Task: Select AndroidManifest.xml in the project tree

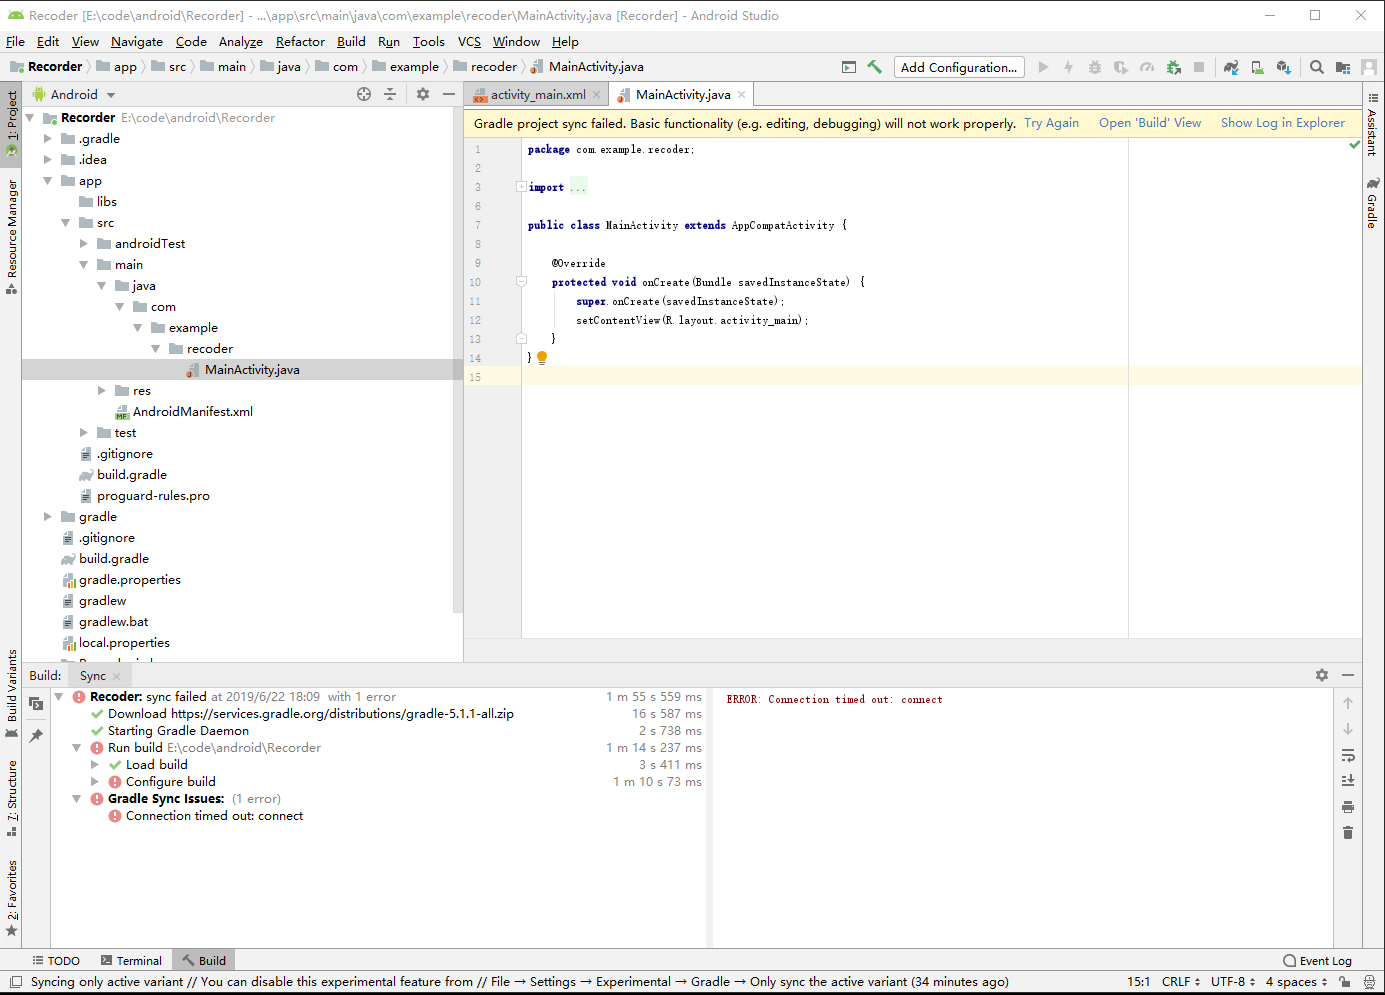Action: coord(192,412)
